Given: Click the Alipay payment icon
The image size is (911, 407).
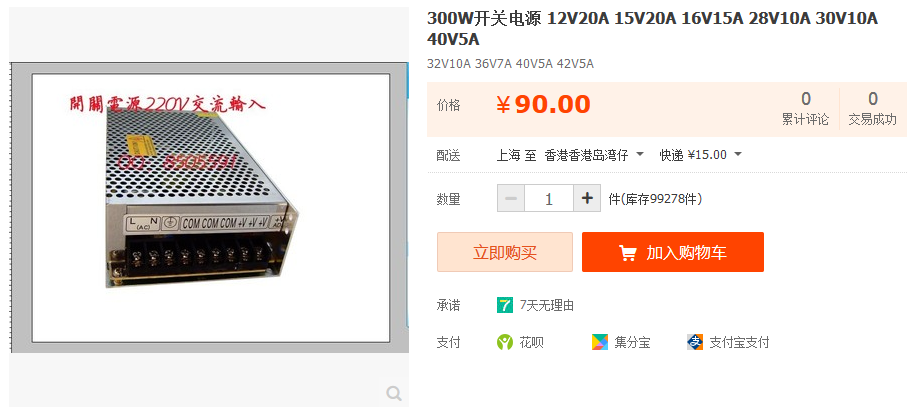Looking at the screenshot, I should 694,342.
